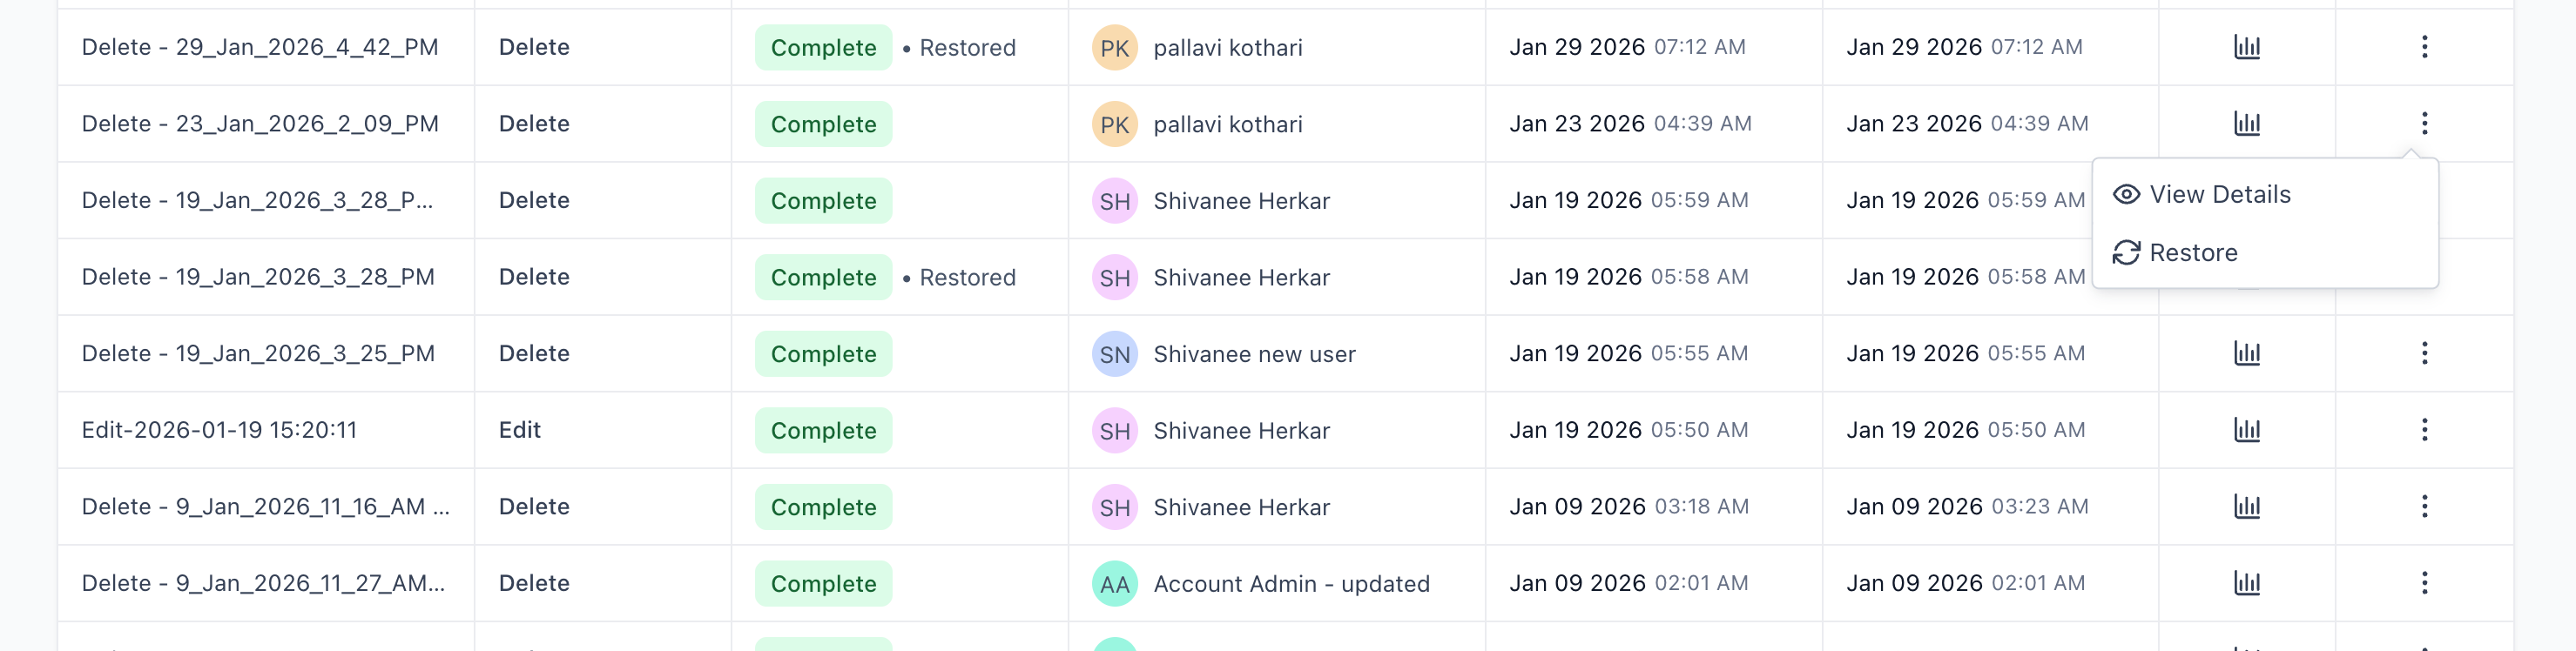
Task: Click SN avatar for Shivanee new user
Action: pyautogui.click(x=1113, y=353)
